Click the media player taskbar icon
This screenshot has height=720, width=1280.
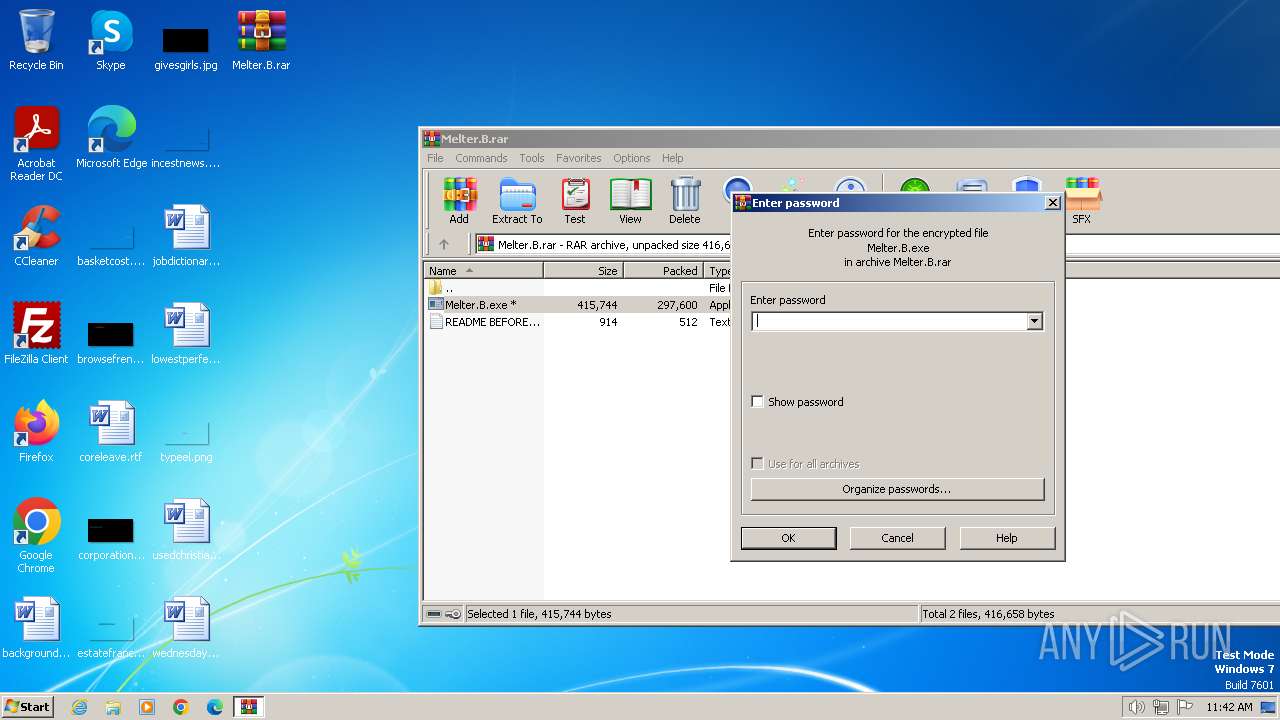click(147, 707)
